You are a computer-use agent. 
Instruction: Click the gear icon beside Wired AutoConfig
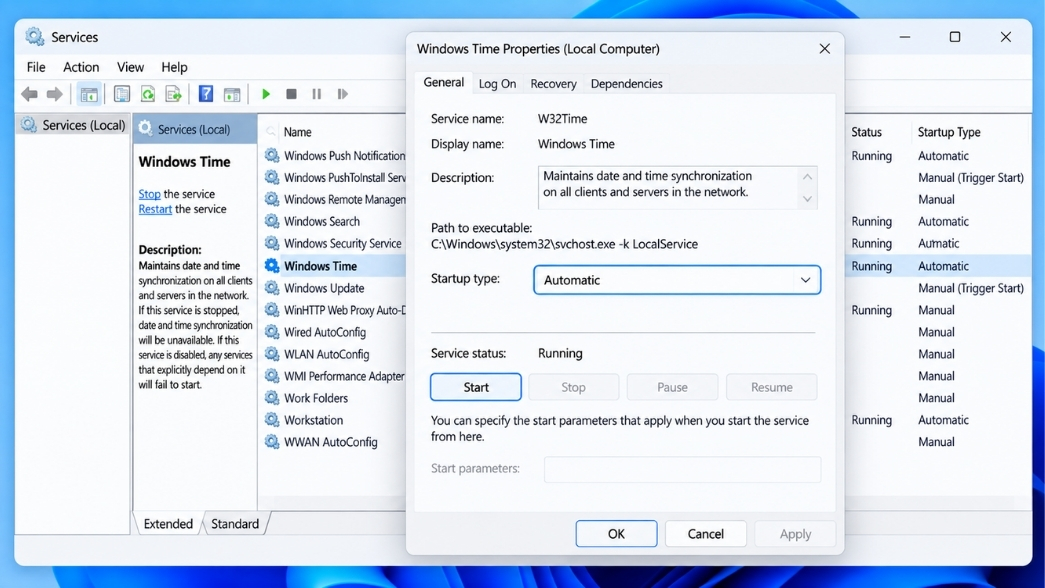[x=272, y=332]
